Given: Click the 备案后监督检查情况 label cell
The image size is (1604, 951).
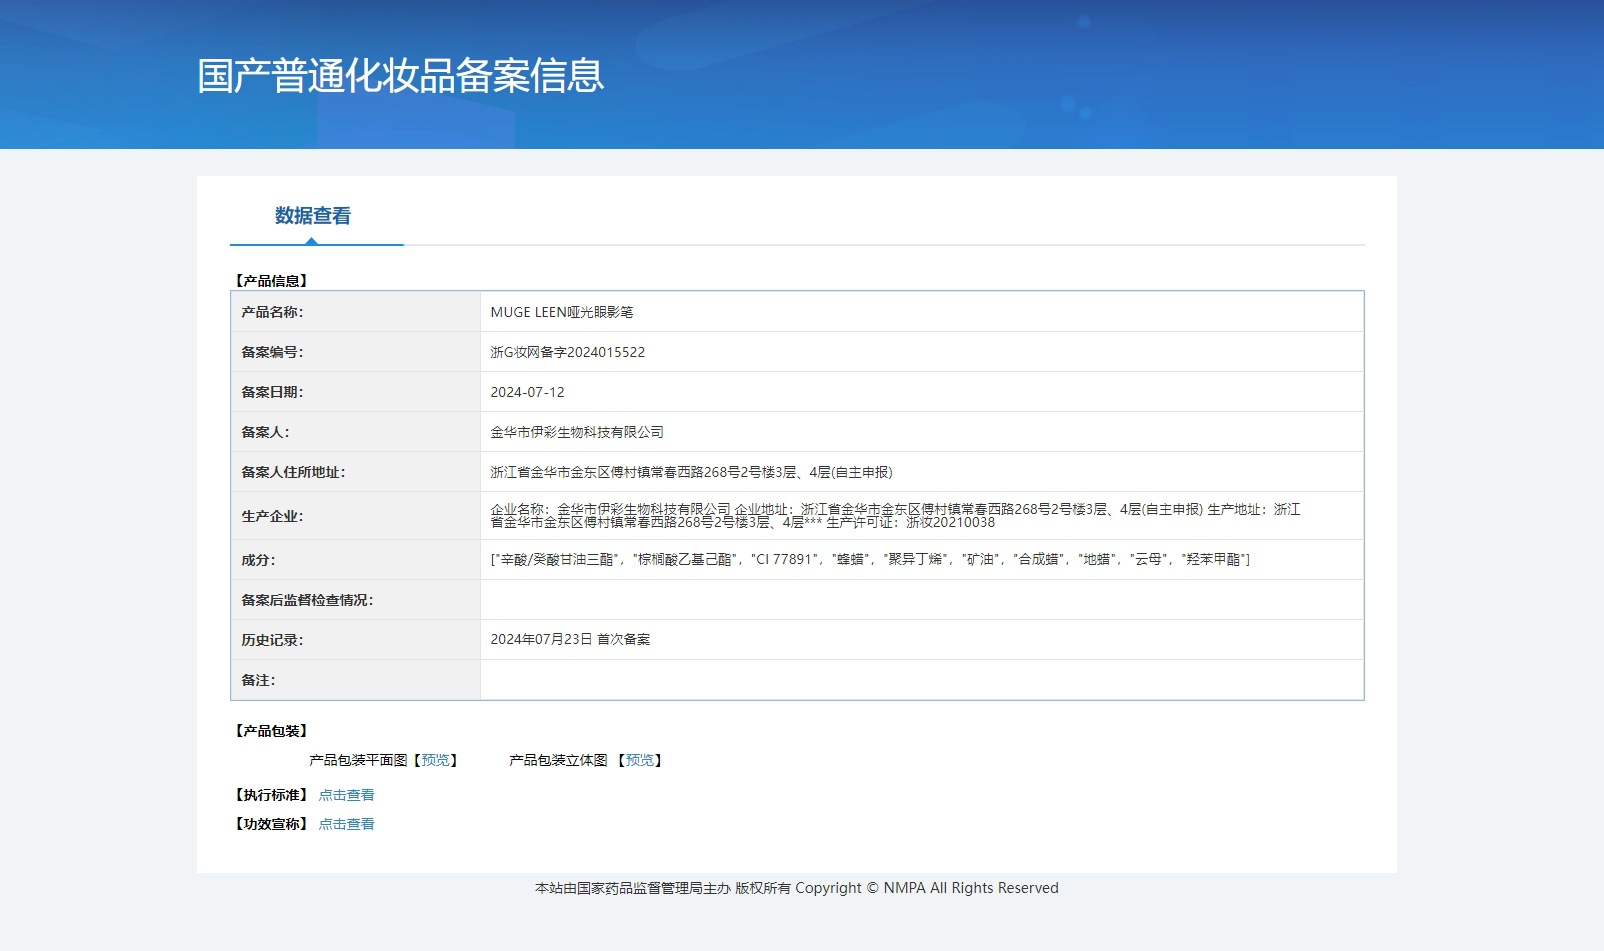Looking at the screenshot, I should point(356,600).
